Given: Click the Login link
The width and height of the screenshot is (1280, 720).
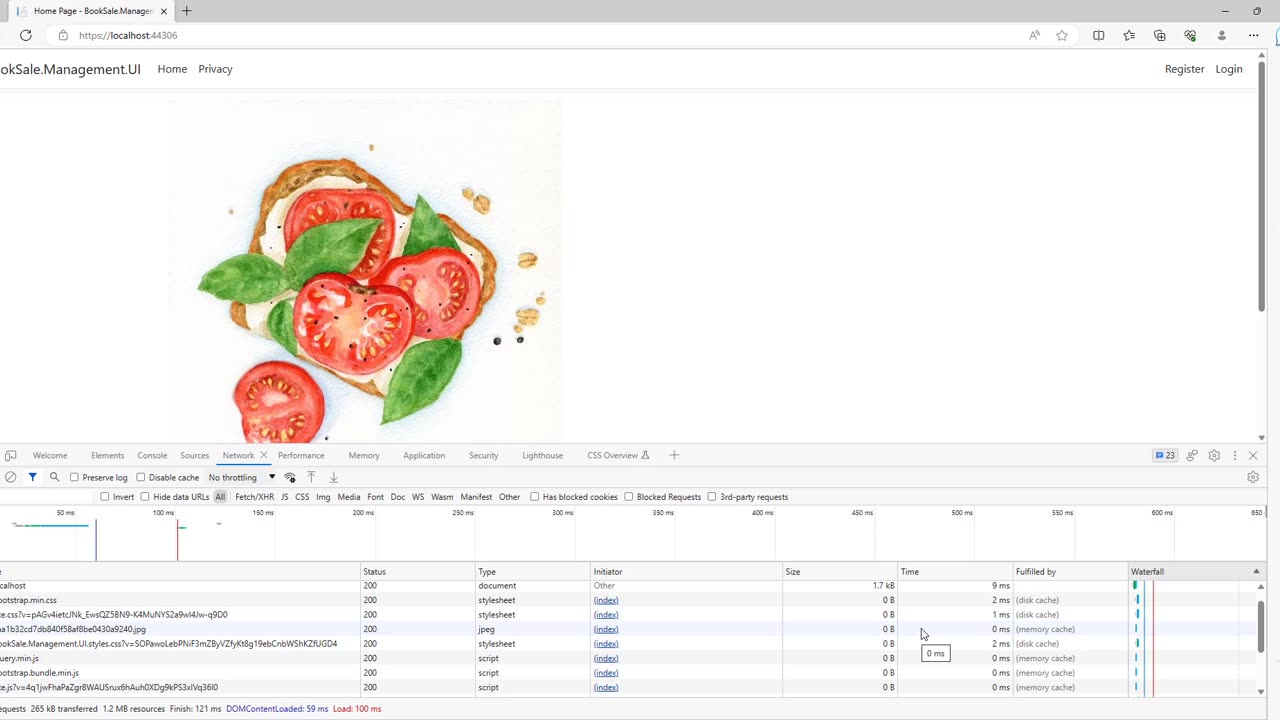Looking at the screenshot, I should click(1229, 69).
